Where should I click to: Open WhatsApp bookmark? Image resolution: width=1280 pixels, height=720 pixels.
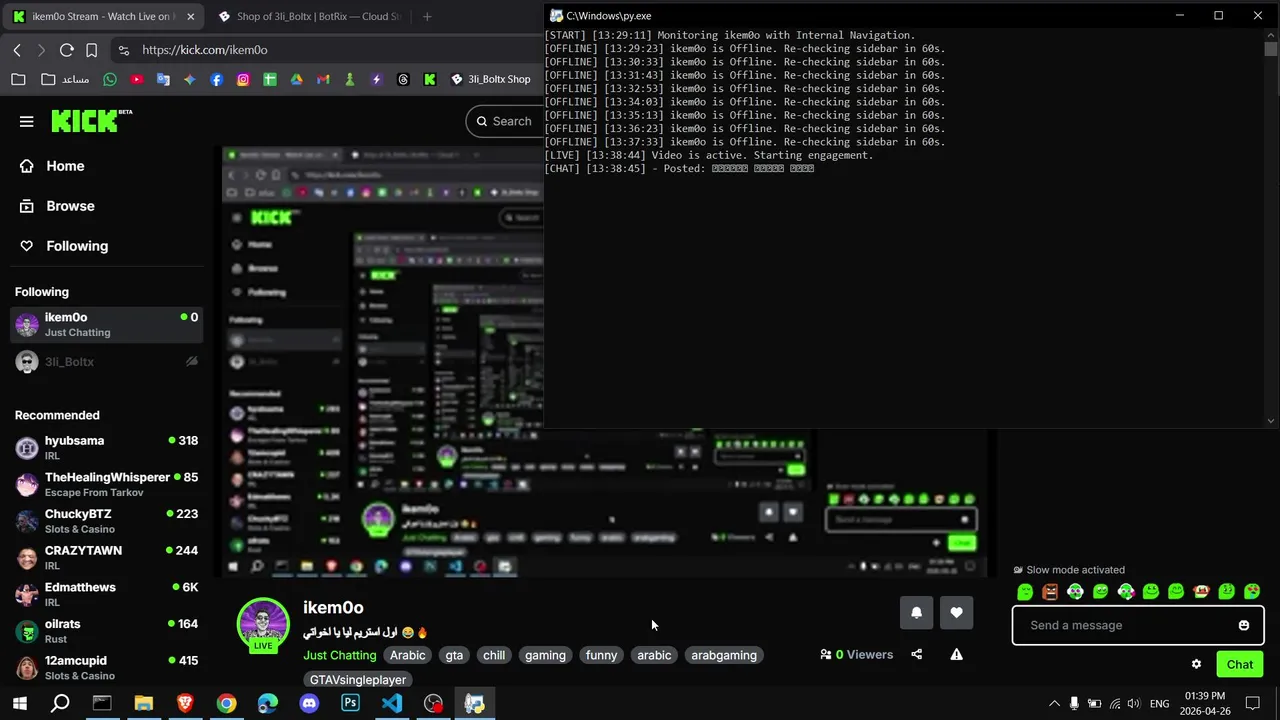click(x=110, y=79)
